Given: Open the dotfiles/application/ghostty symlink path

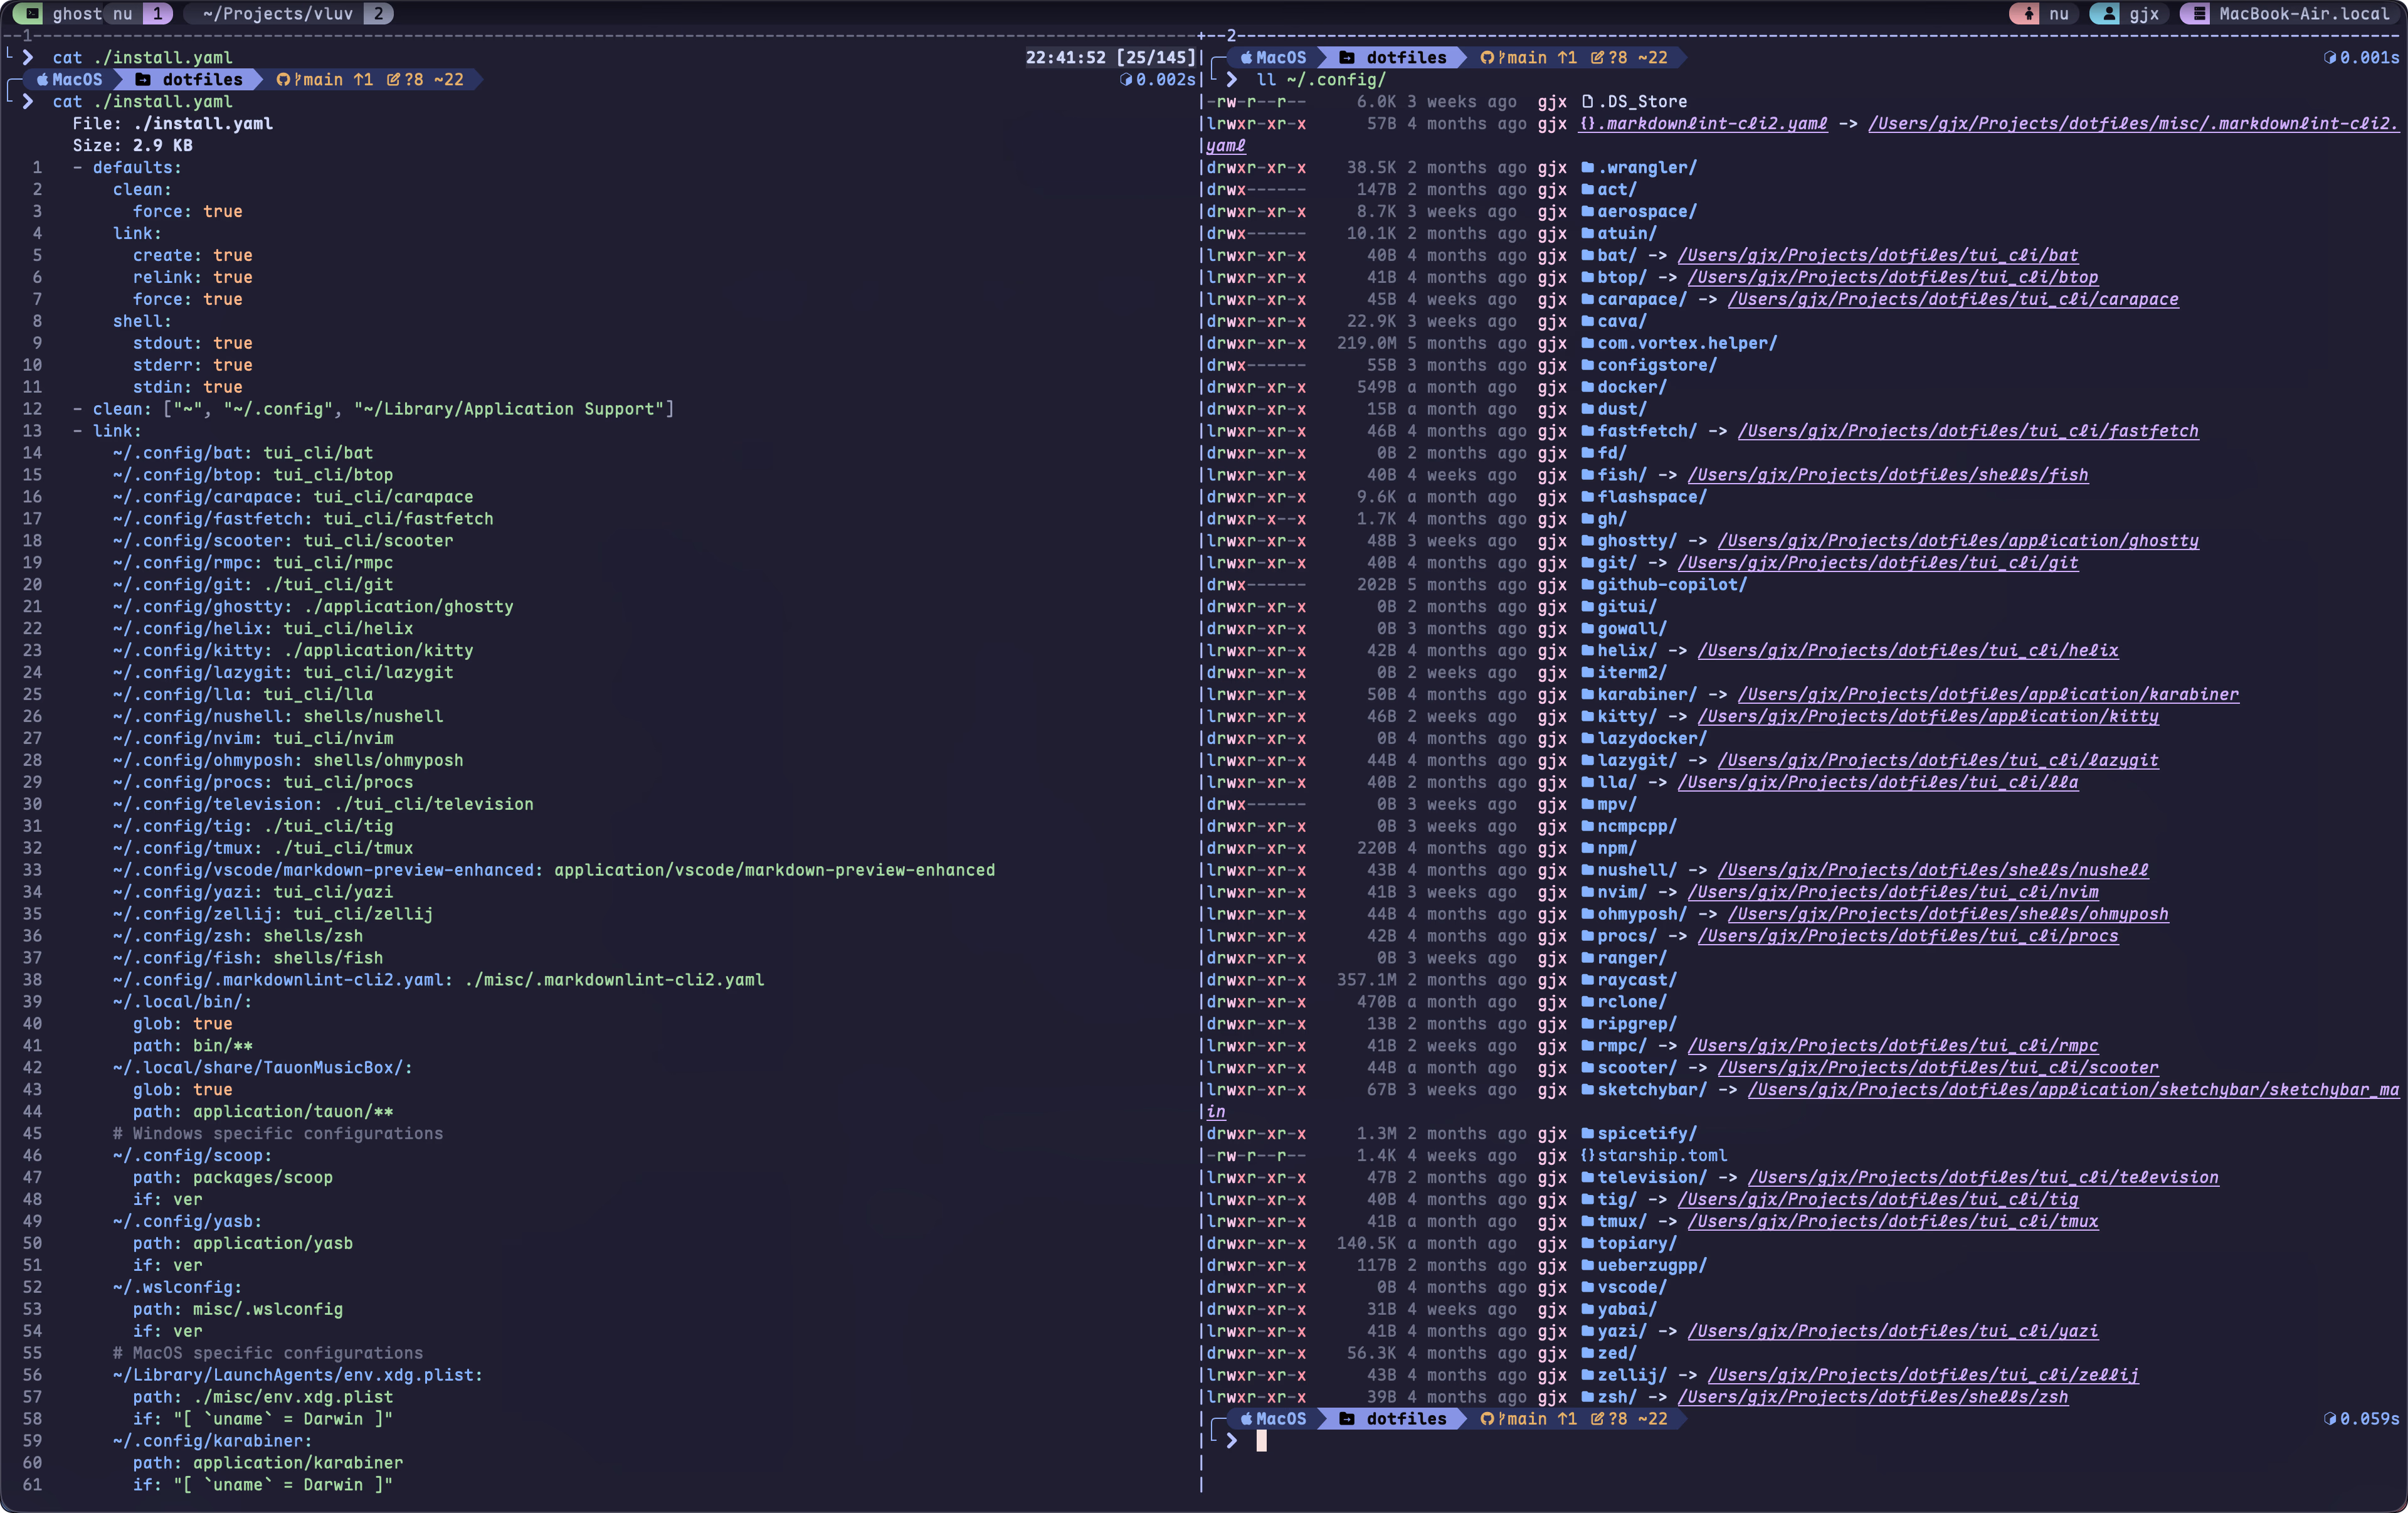Looking at the screenshot, I should (1957, 541).
